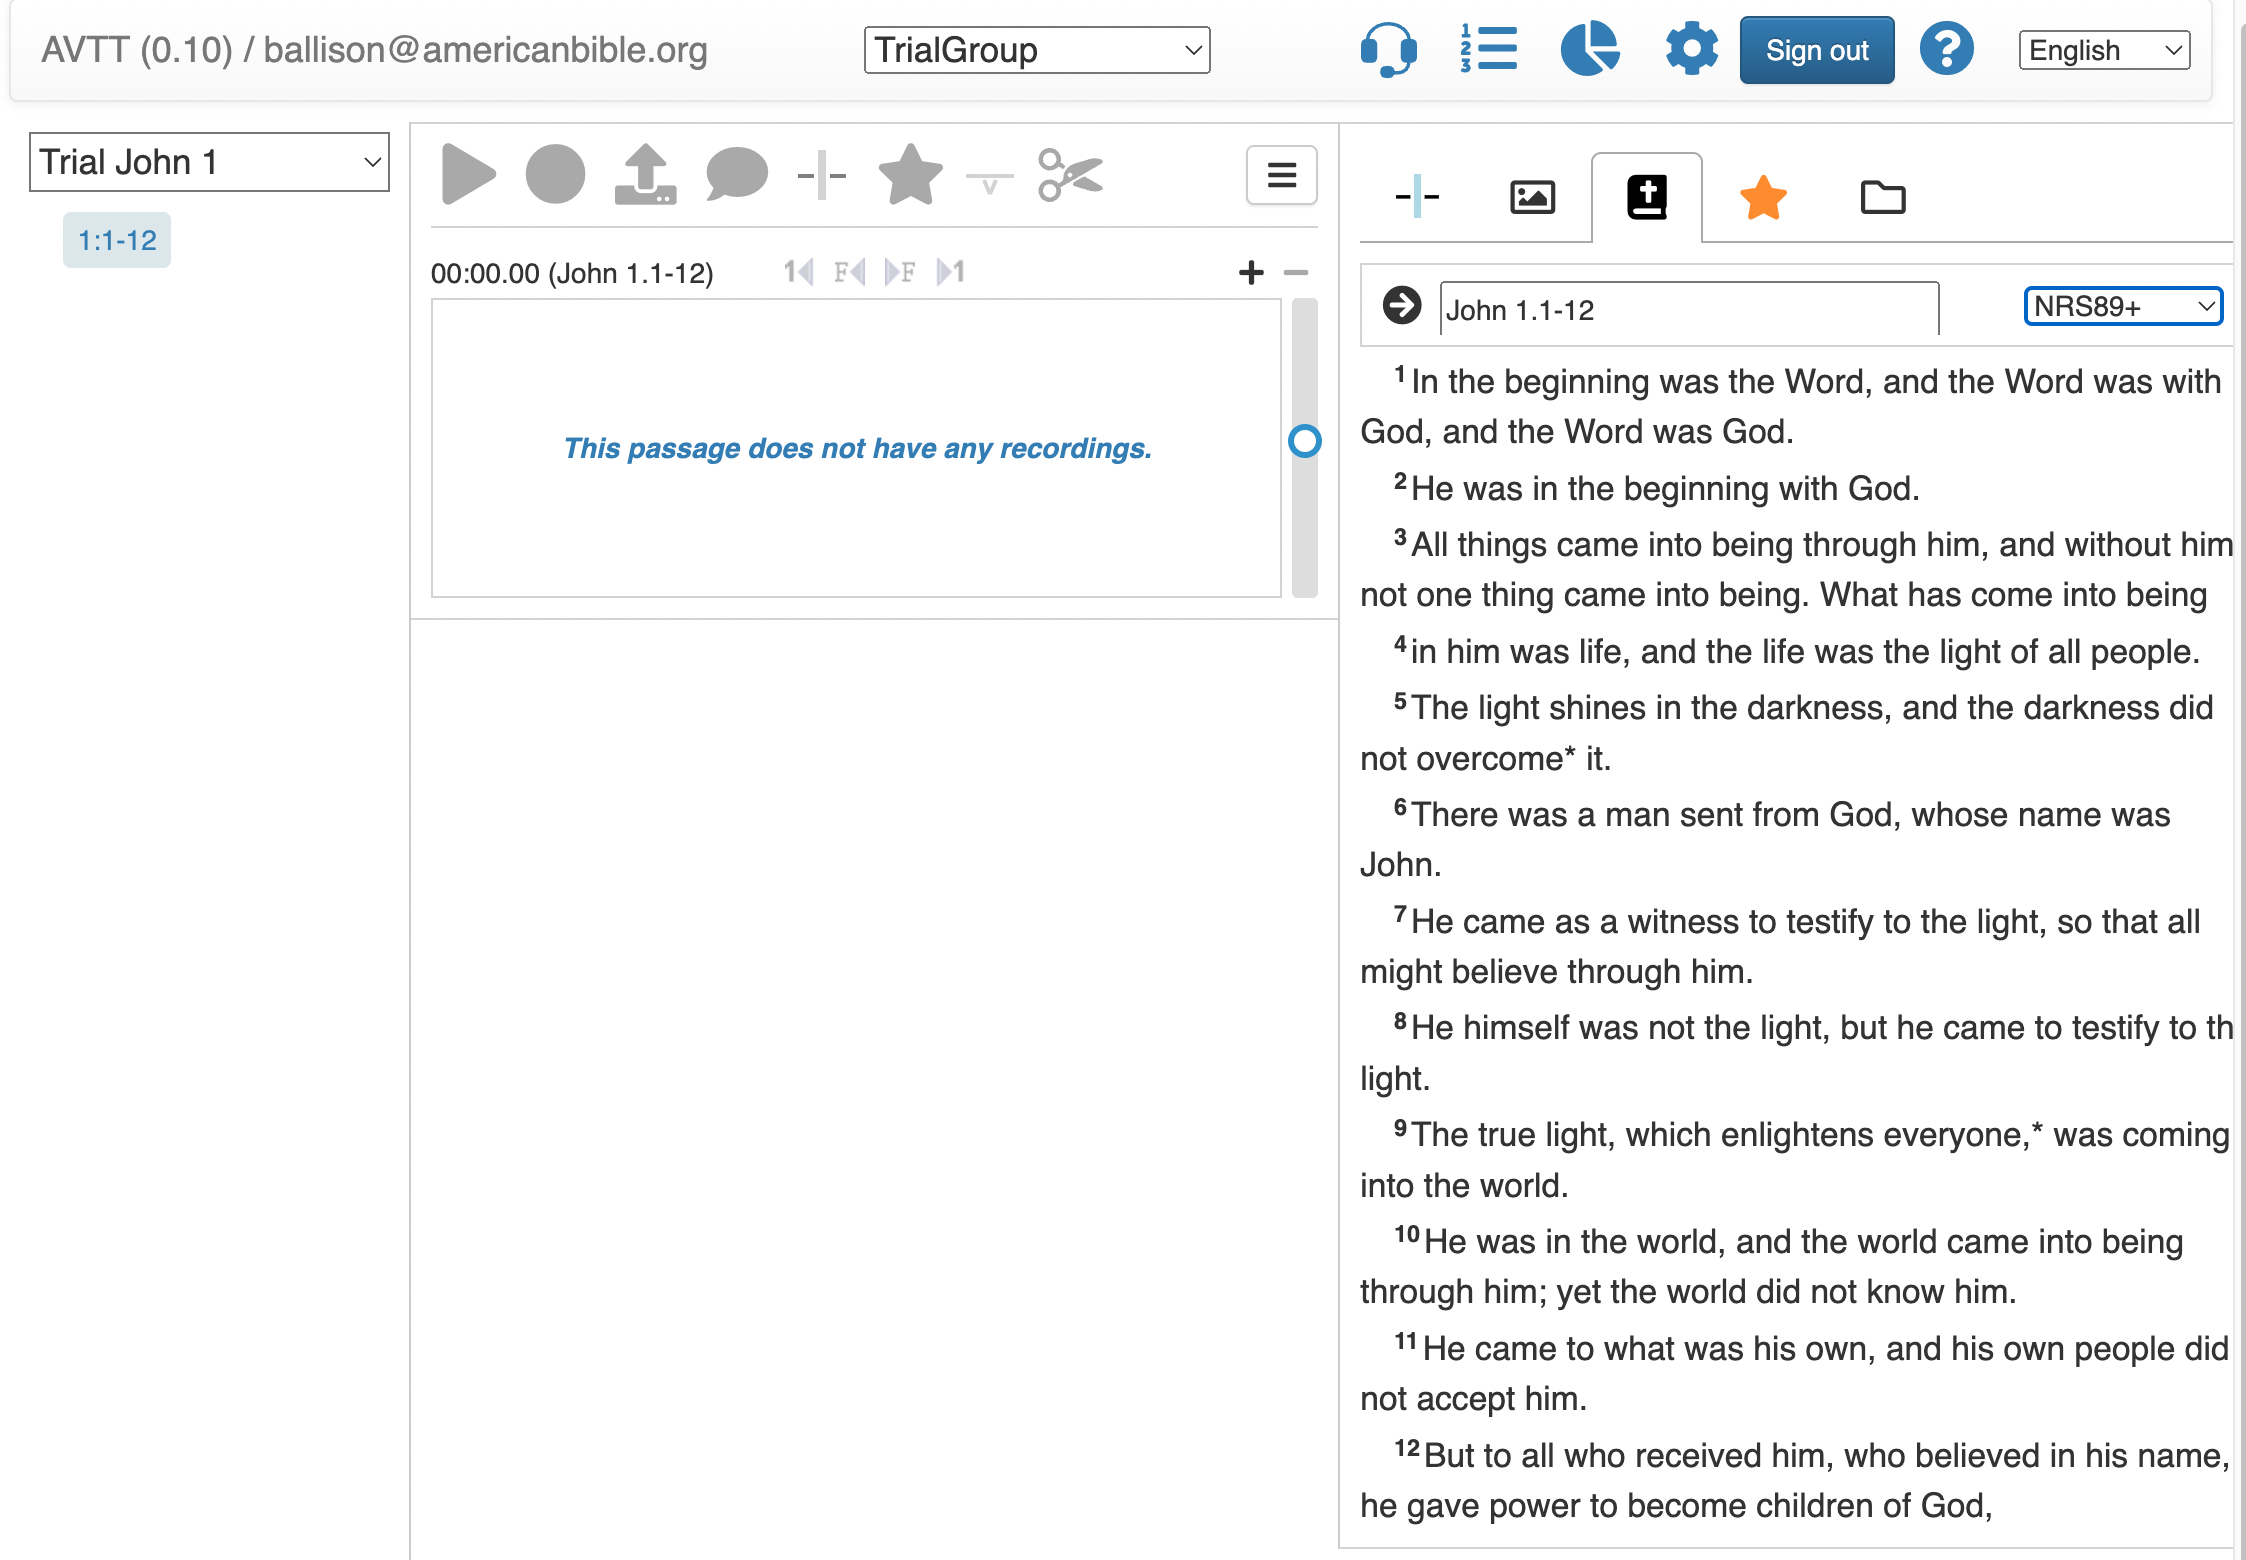Click the John 1.1-12 reference input field
Image resolution: width=2246 pixels, height=1560 pixels.
coord(1688,310)
